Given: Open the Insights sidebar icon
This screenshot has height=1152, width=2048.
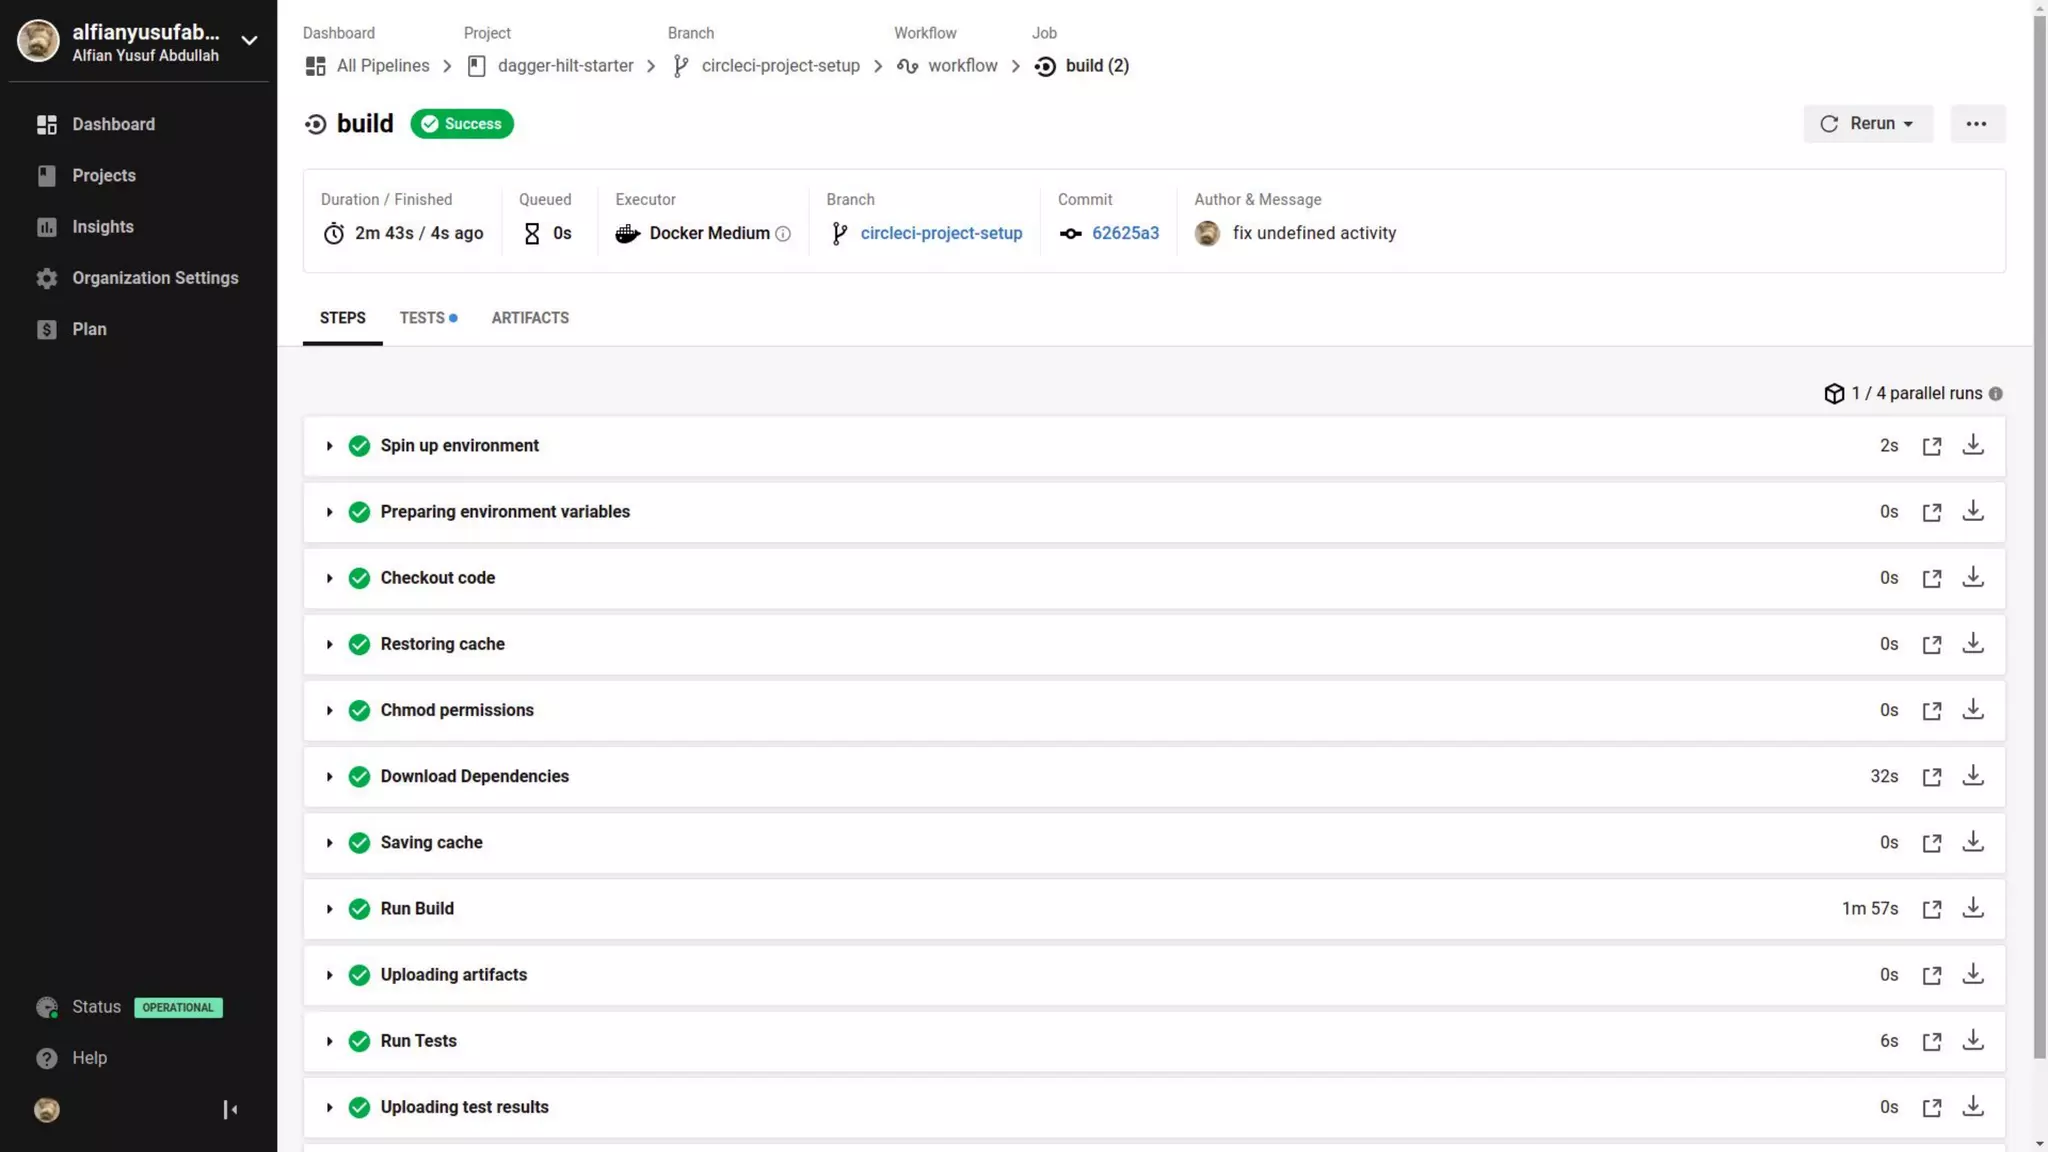Looking at the screenshot, I should tap(46, 227).
